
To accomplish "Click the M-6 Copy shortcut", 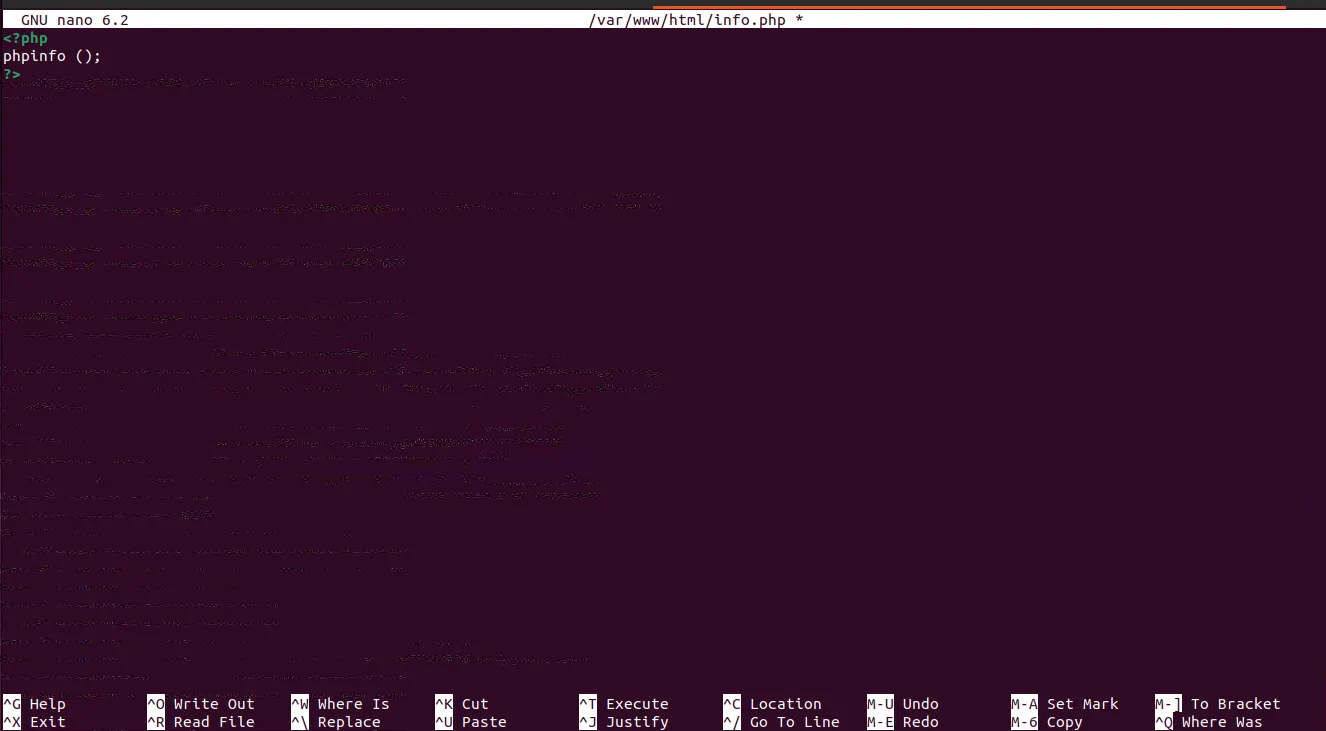I will pyautogui.click(x=1047, y=722).
